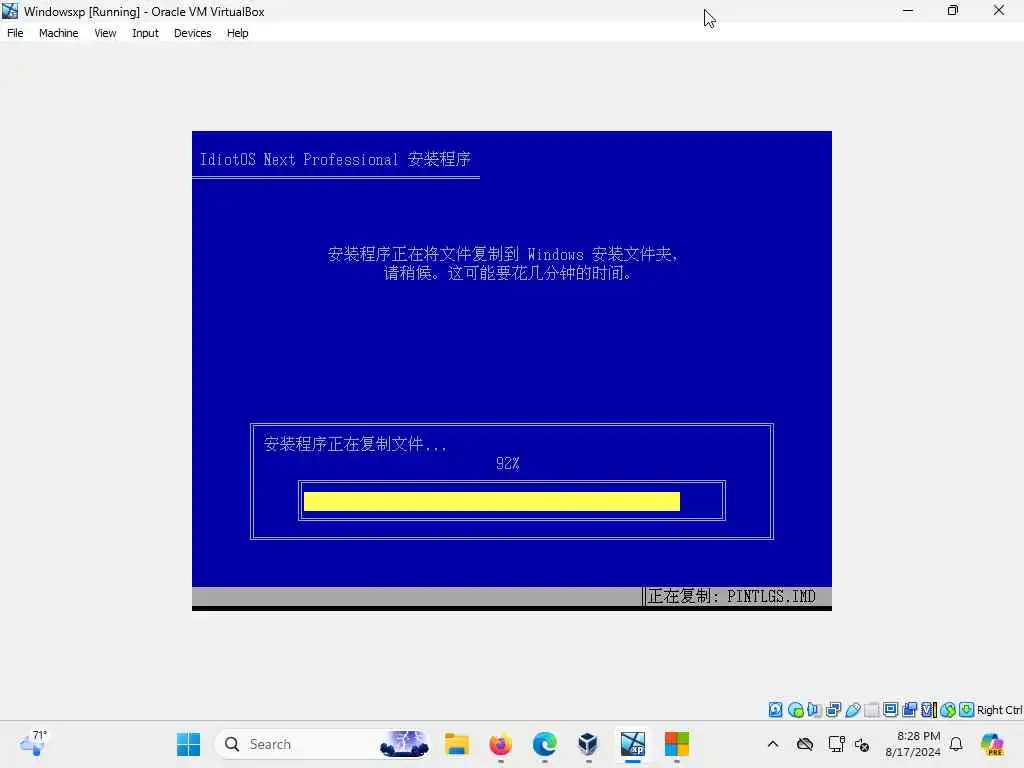The image size is (1024, 768).
Task: Open the Help menu
Action: [x=237, y=33]
